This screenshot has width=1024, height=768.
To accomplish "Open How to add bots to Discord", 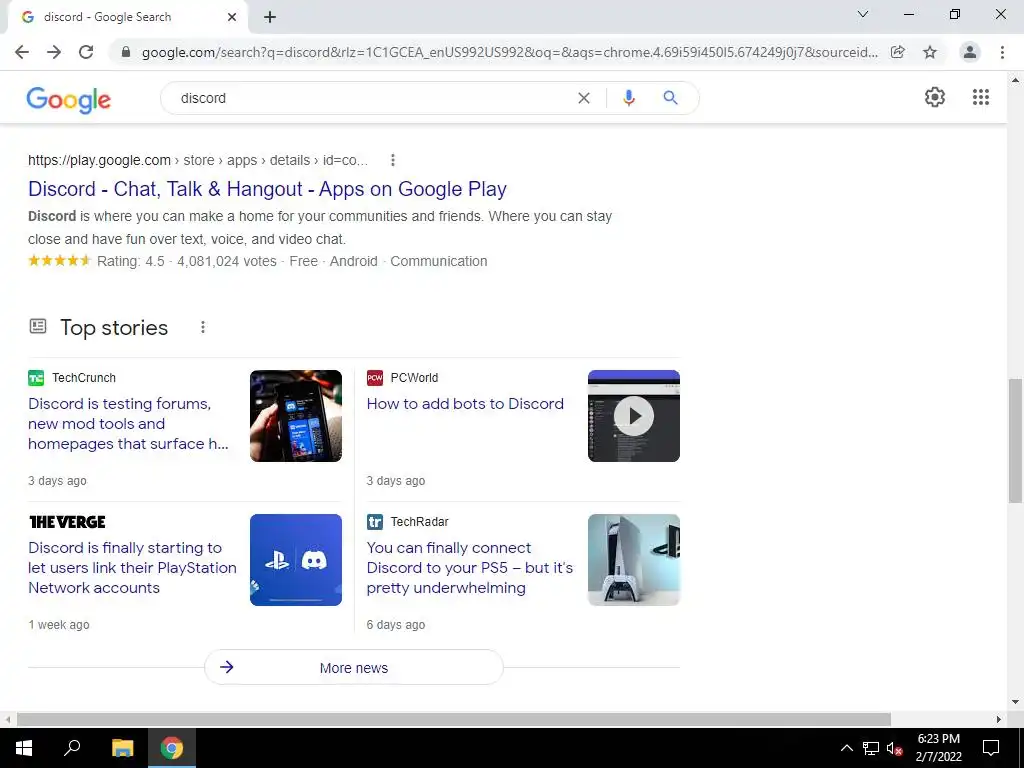I will coord(465,404).
